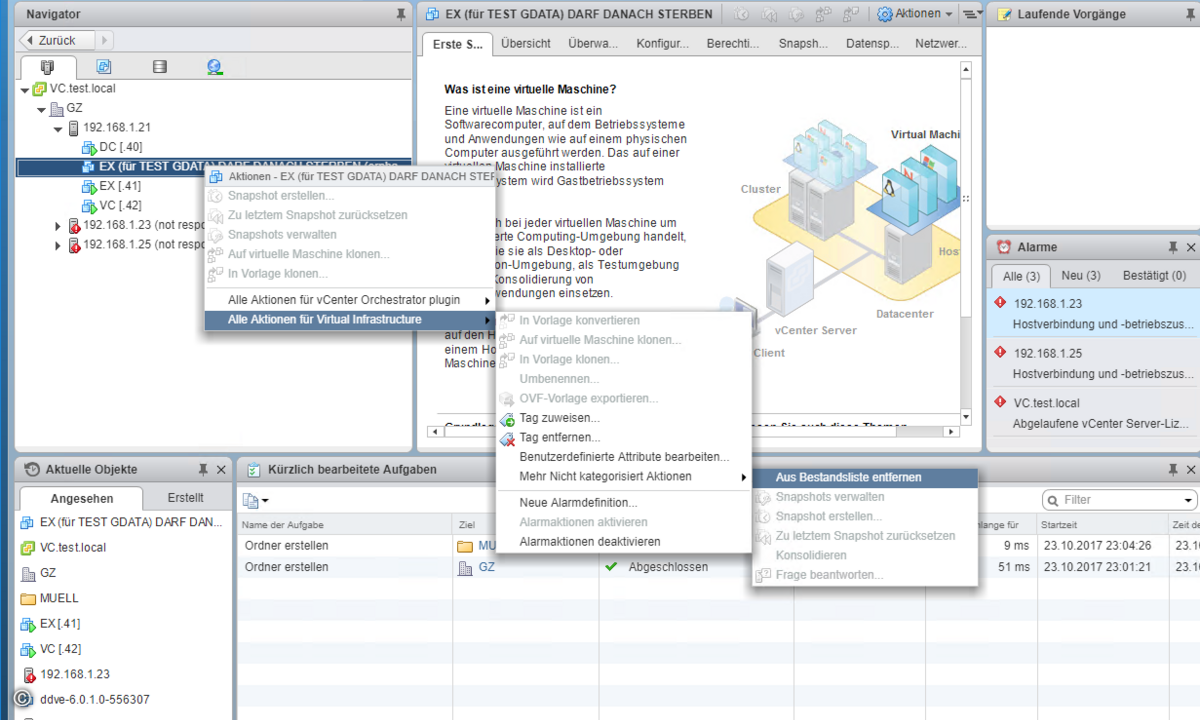Open the Storage view icon in Navigator
Viewport: 1200px width, 720px height.
pos(160,67)
